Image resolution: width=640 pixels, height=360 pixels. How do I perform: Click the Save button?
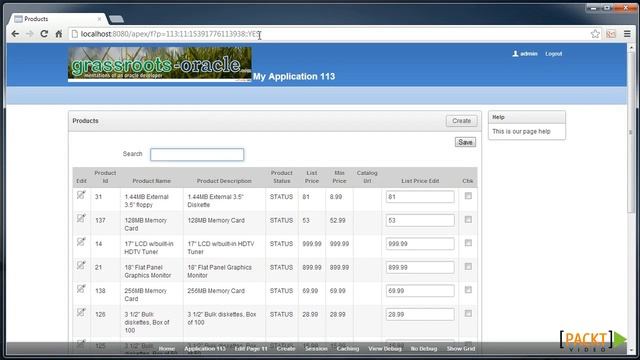point(465,142)
